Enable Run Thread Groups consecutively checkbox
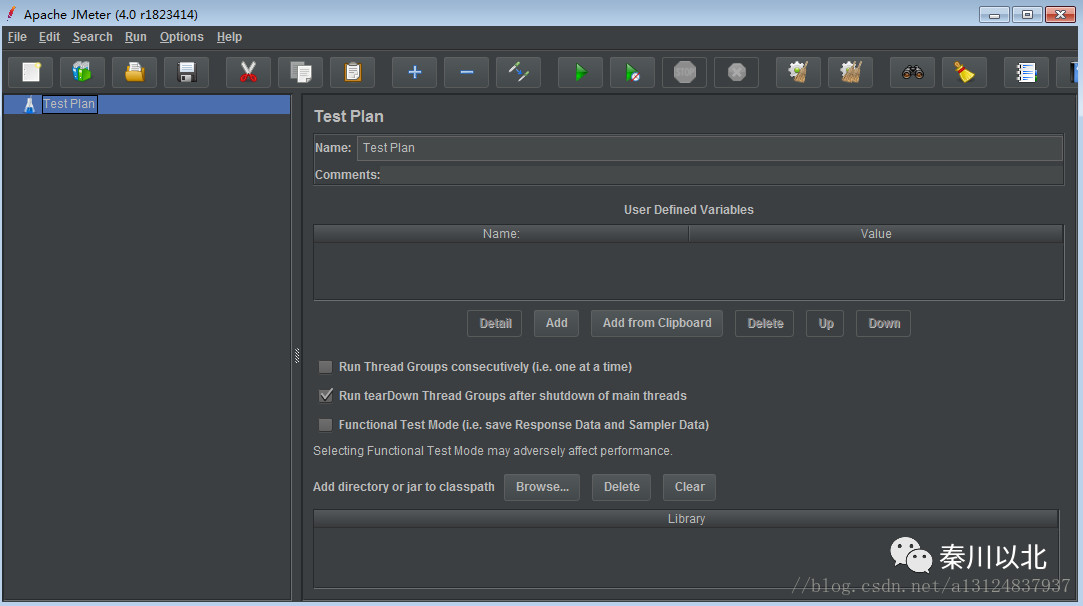 [x=325, y=367]
